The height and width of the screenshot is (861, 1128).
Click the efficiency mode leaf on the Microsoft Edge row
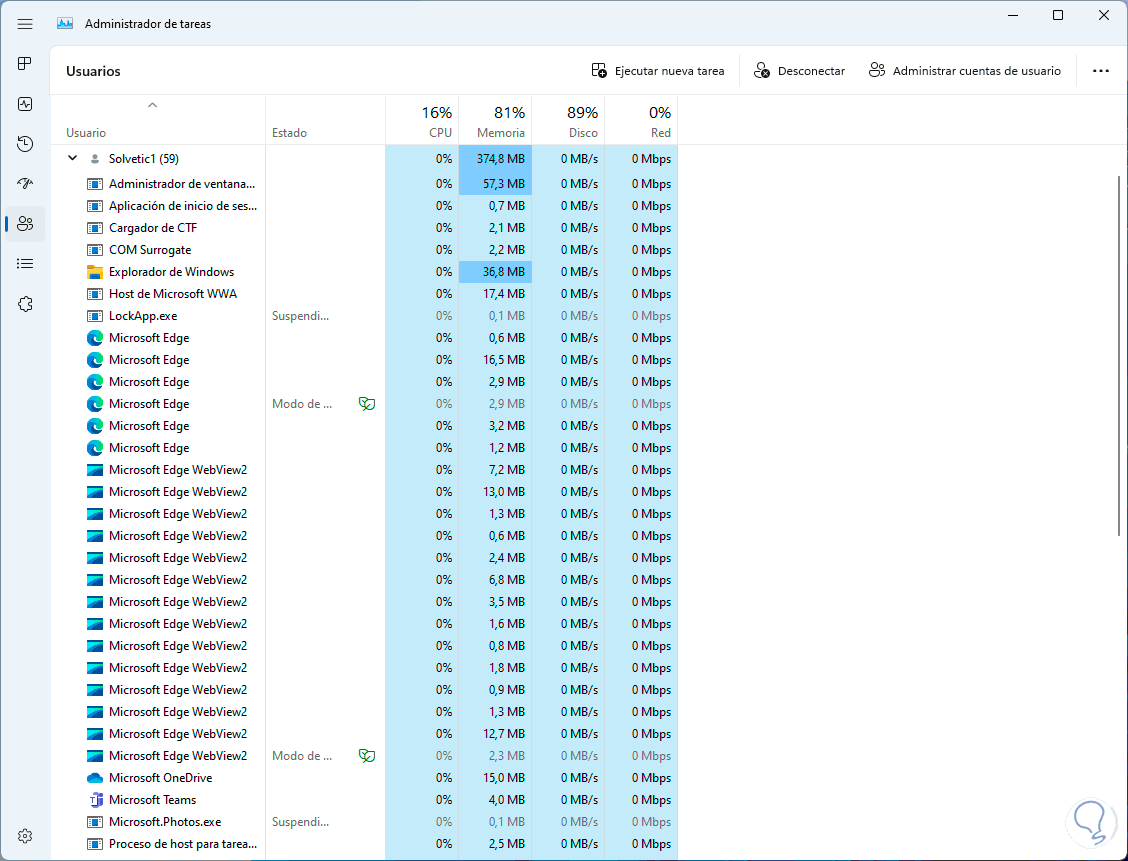(367, 404)
